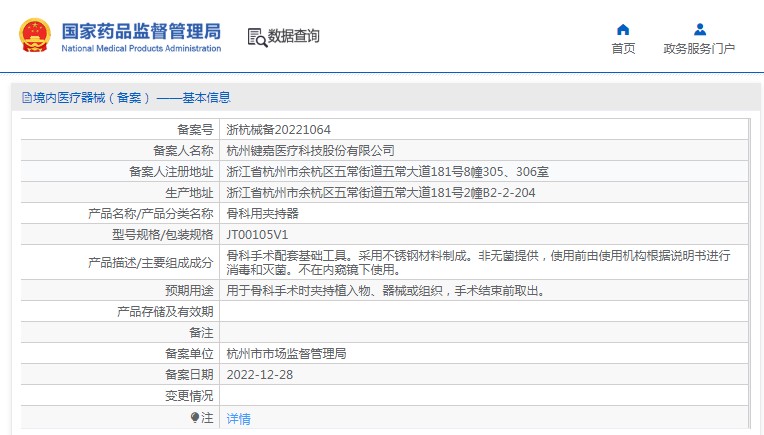Click the 备案日期 row label

tap(189, 375)
